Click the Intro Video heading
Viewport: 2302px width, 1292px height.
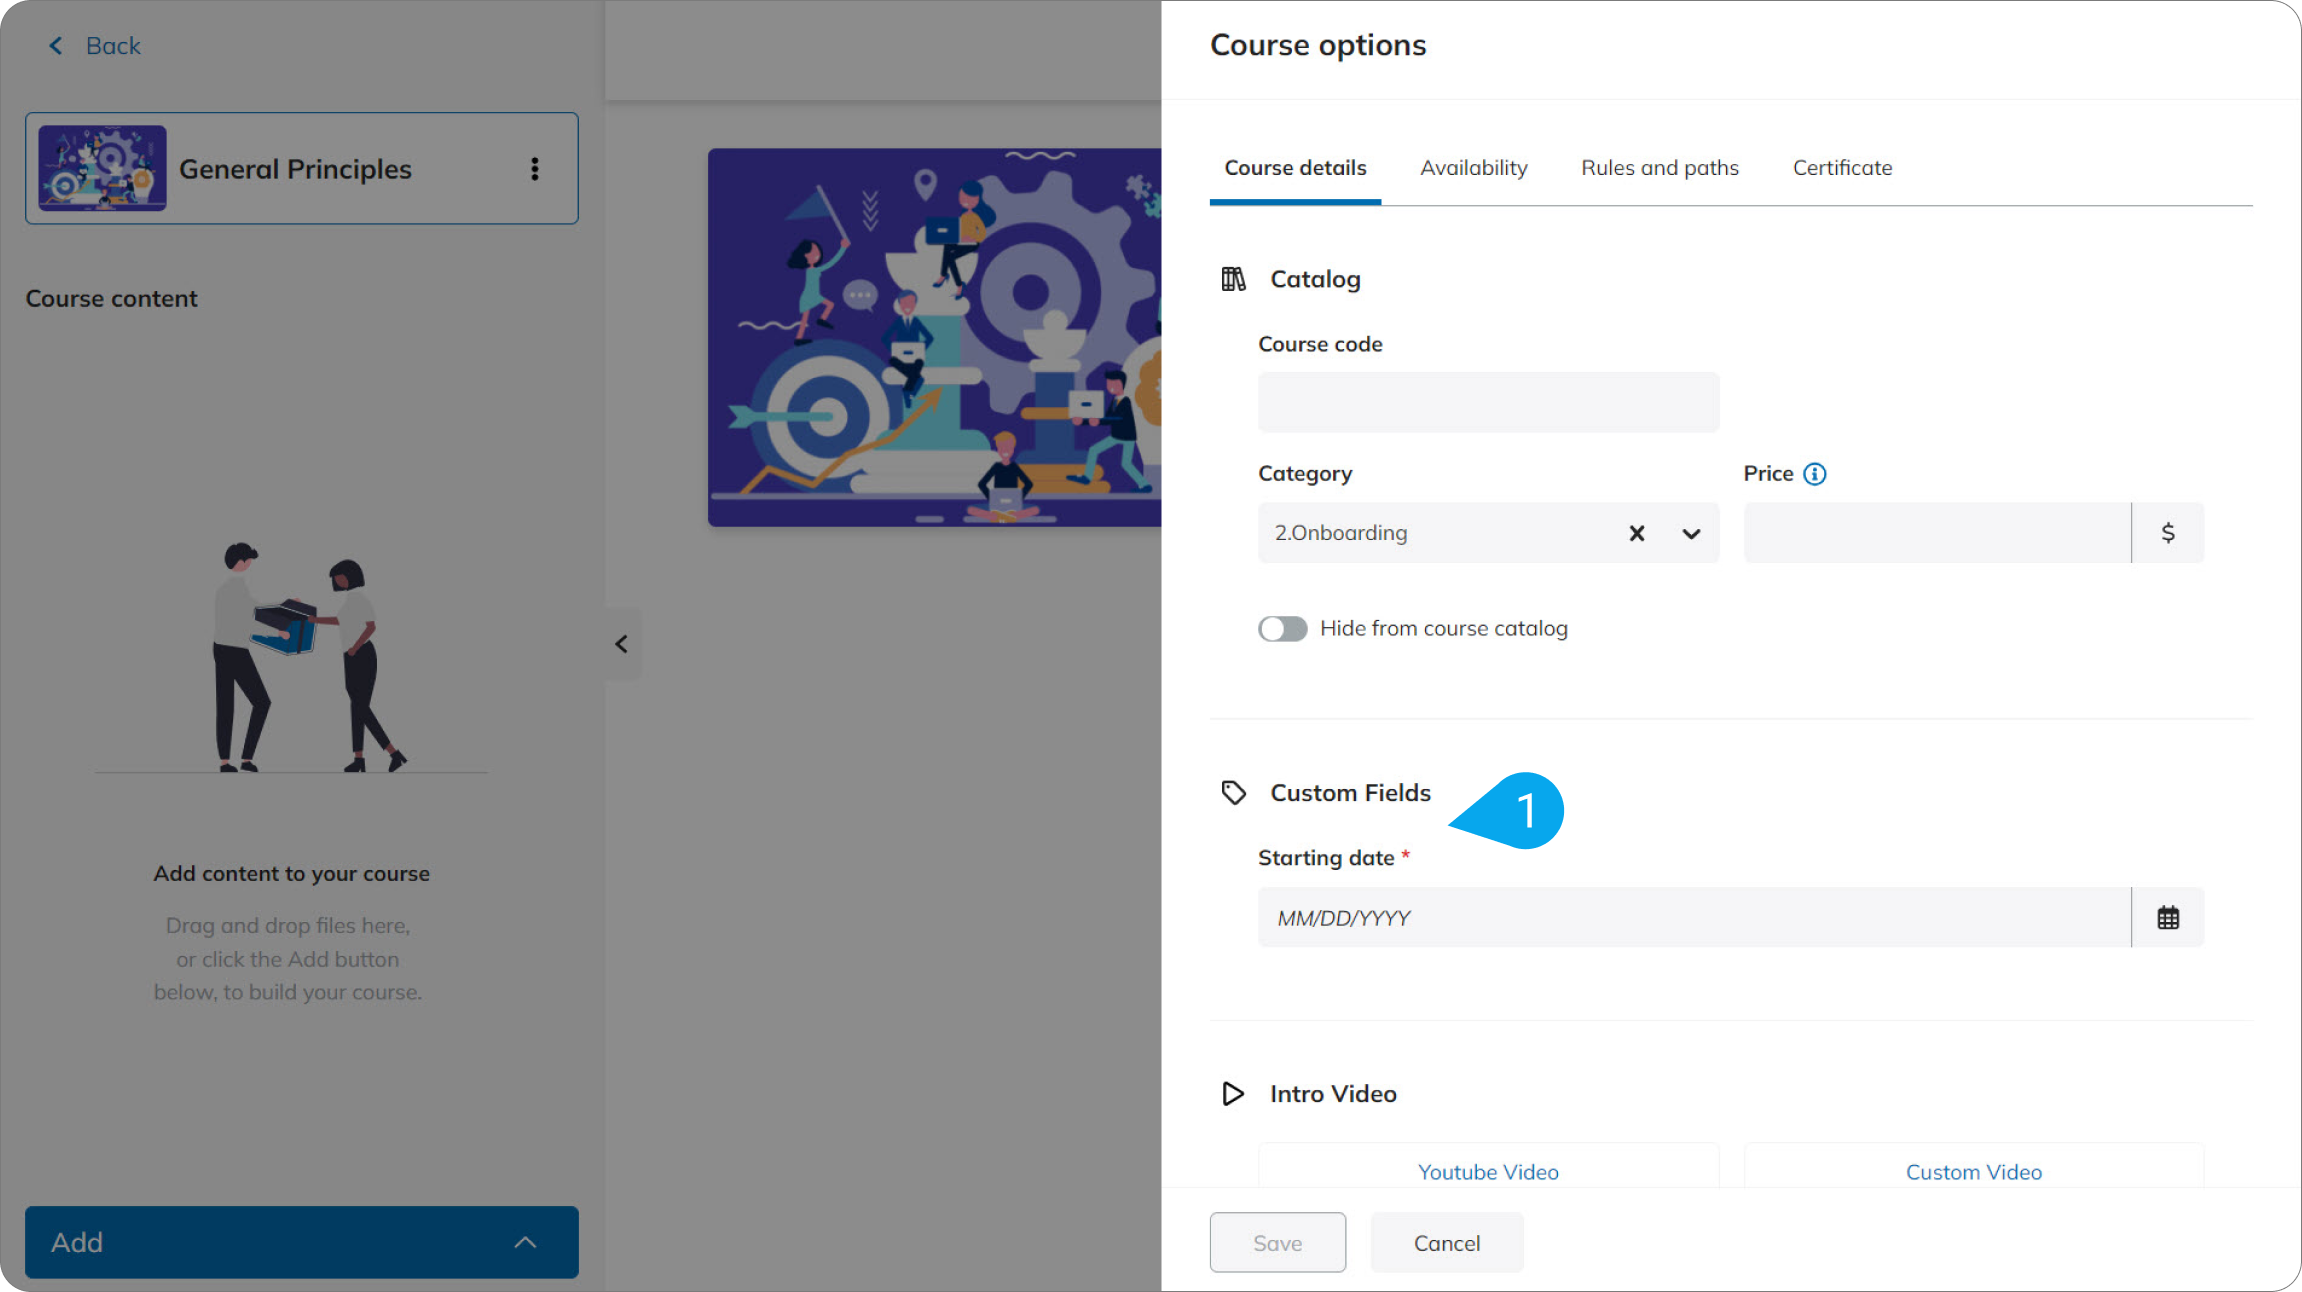pyautogui.click(x=1333, y=1094)
